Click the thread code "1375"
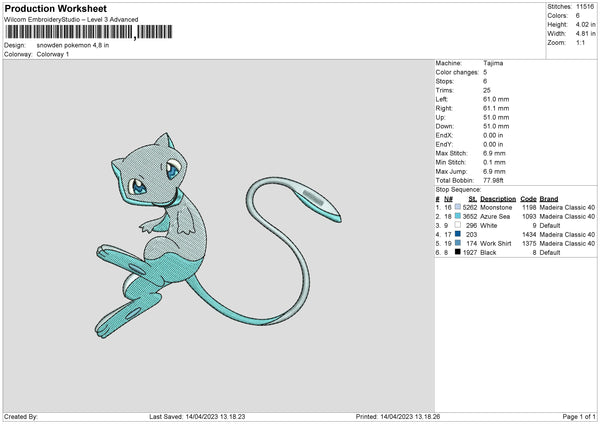This screenshot has width=600, height=424. click(x=529, y=243)
